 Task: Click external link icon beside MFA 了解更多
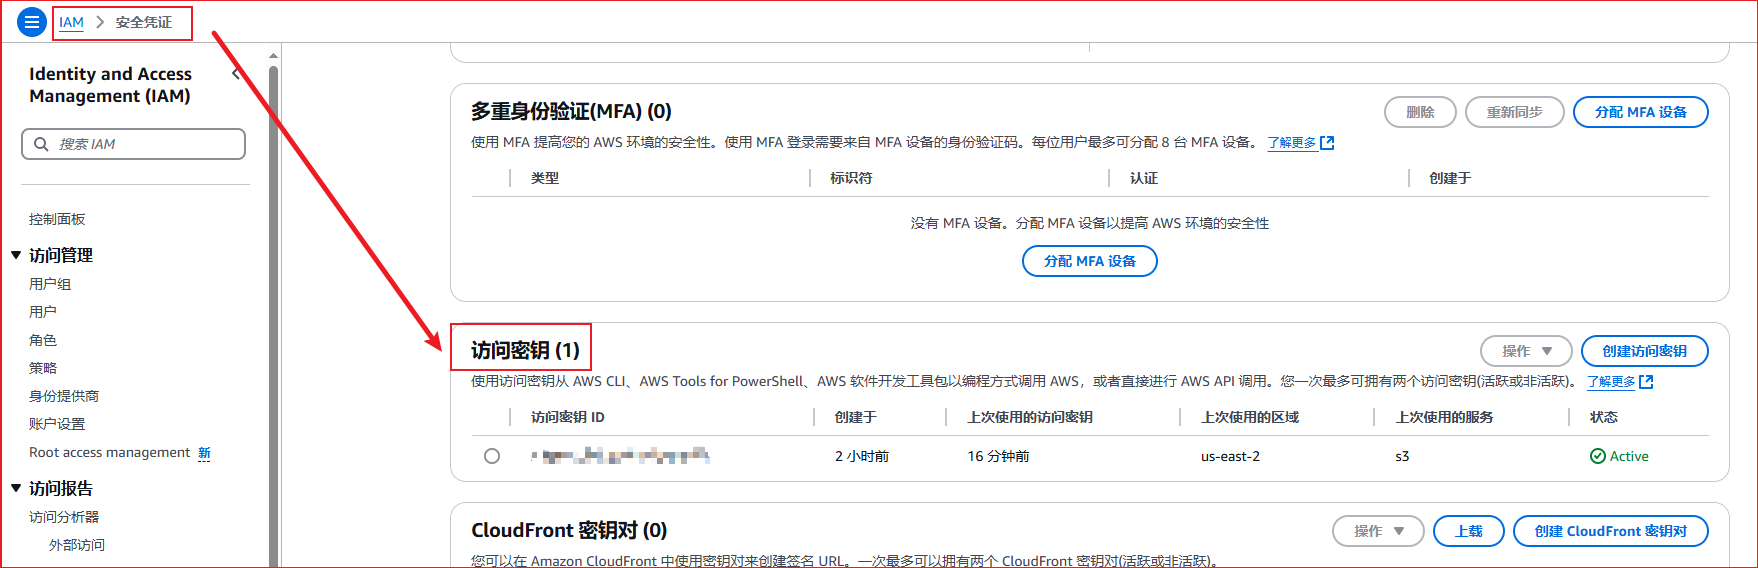[1327, 143]
